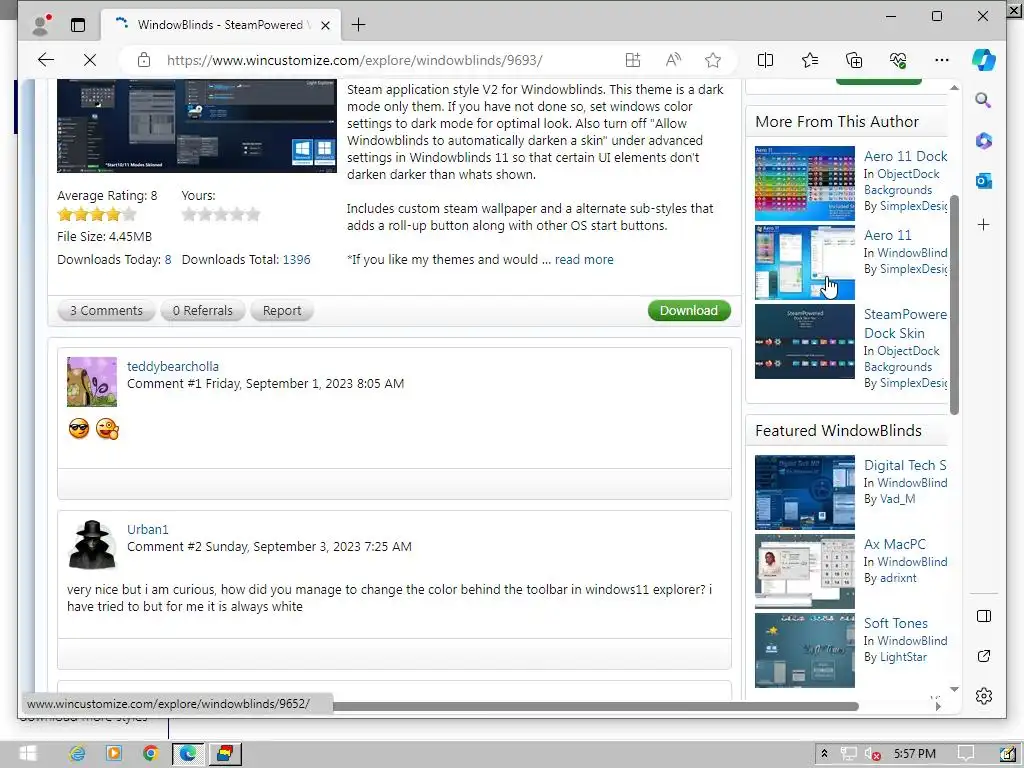Click page vertical scrollbar thumb
Viewport: 1024px width, 768px height.
(954, 304)
